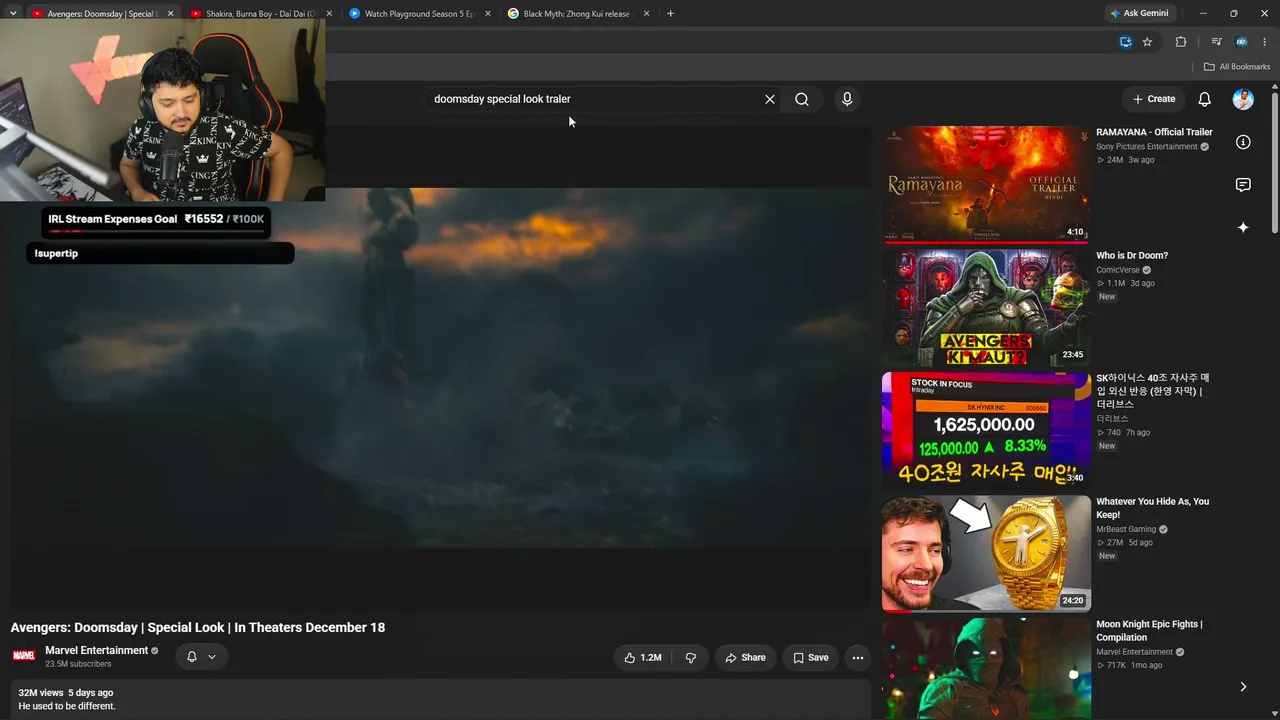Open Marvel Entertainment channel logo

point(24,656)
